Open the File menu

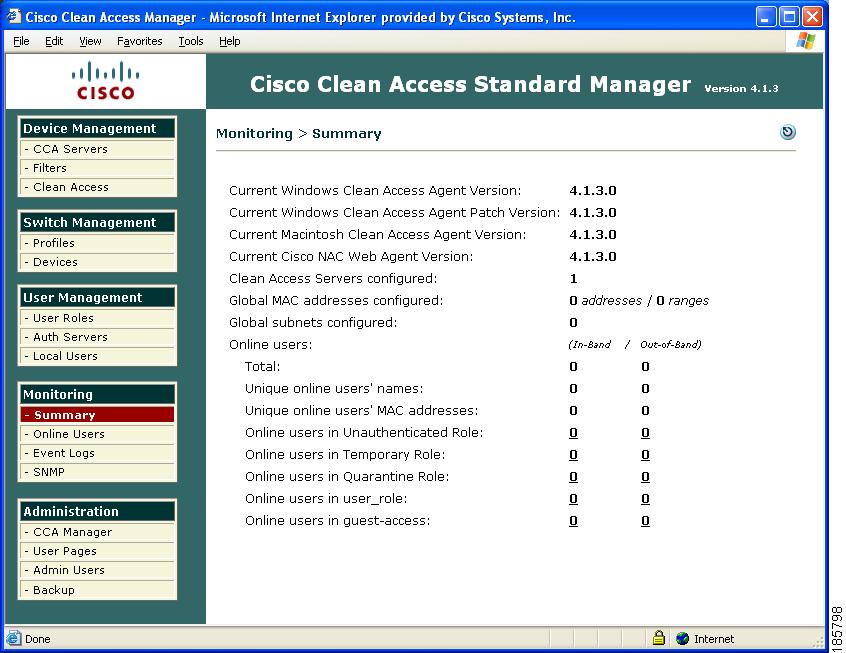pyautogui.click(x=21, y=41)
